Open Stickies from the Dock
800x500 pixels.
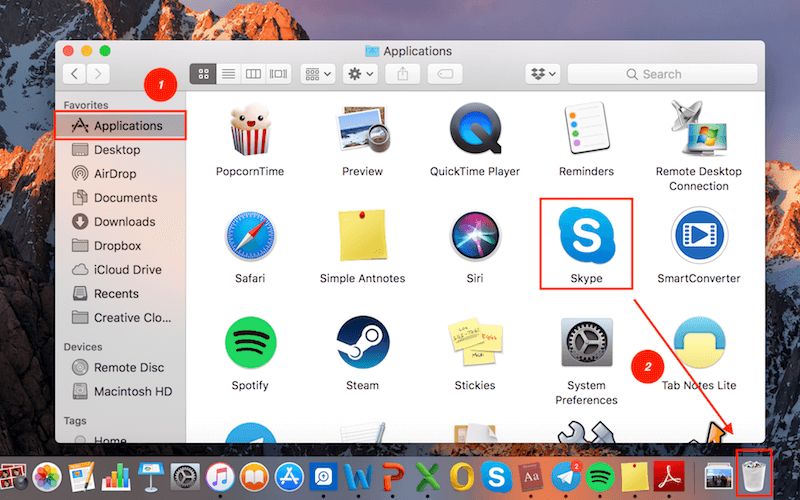point(635,478)
